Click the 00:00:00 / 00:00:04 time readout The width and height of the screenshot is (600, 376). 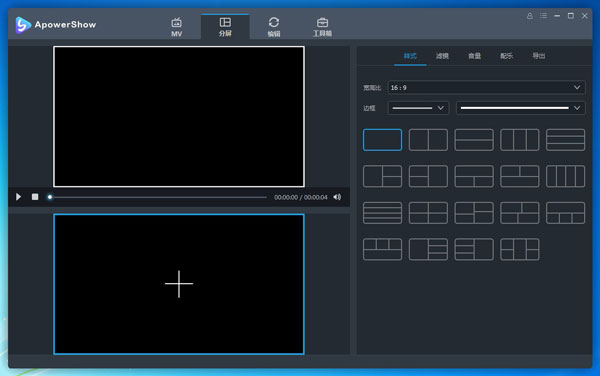(x=301, y=197)
